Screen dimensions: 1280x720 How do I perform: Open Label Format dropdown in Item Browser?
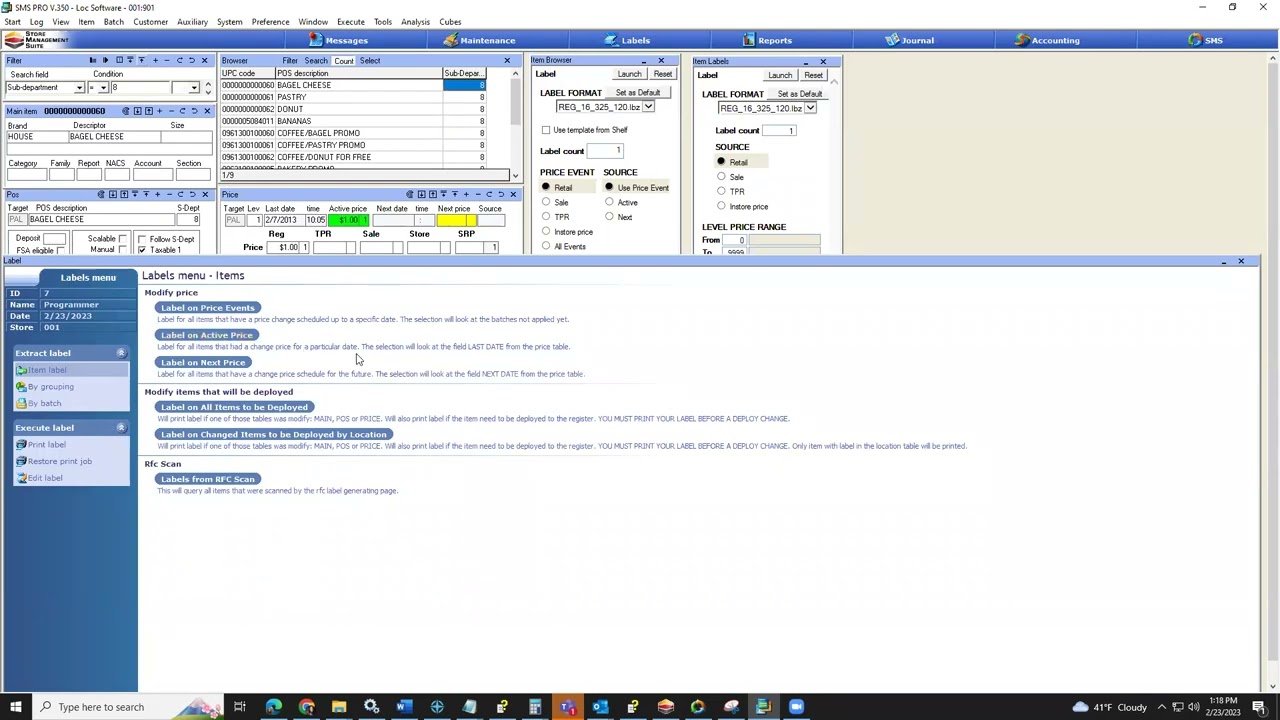tap(648, 107)
